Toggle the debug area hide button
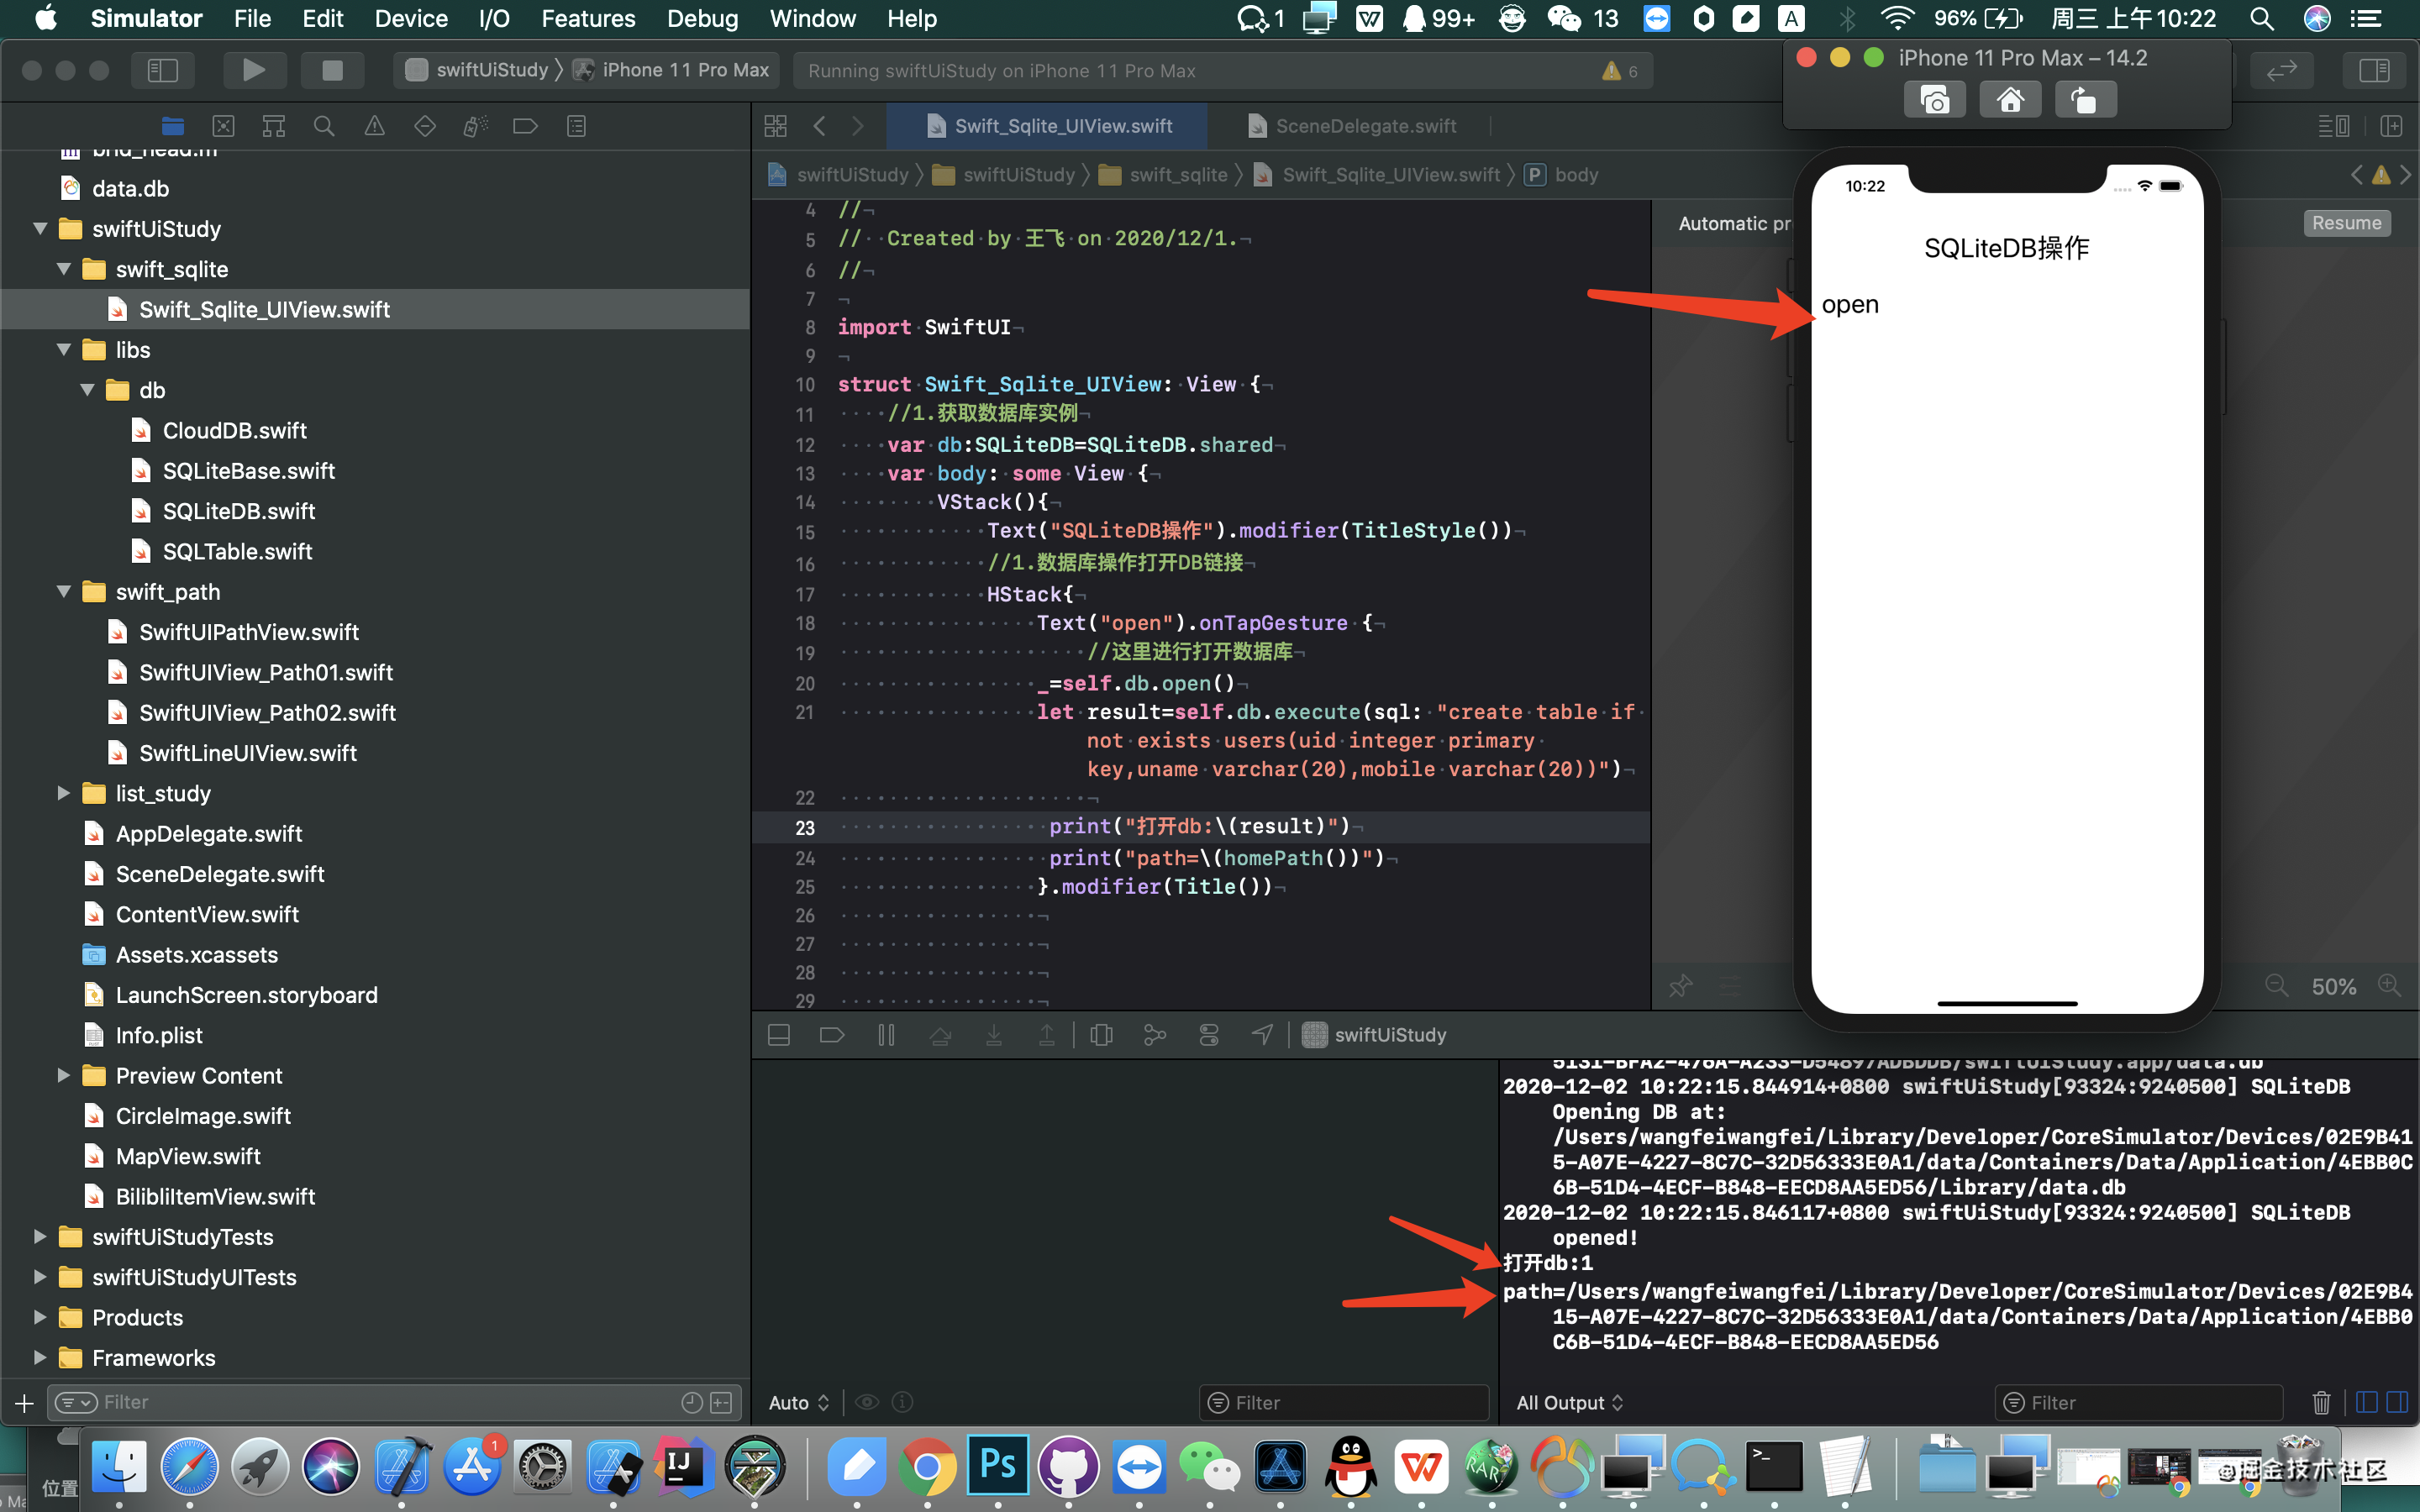This screenshot has width=2420, height=1512. click(x=779, y=1035)
